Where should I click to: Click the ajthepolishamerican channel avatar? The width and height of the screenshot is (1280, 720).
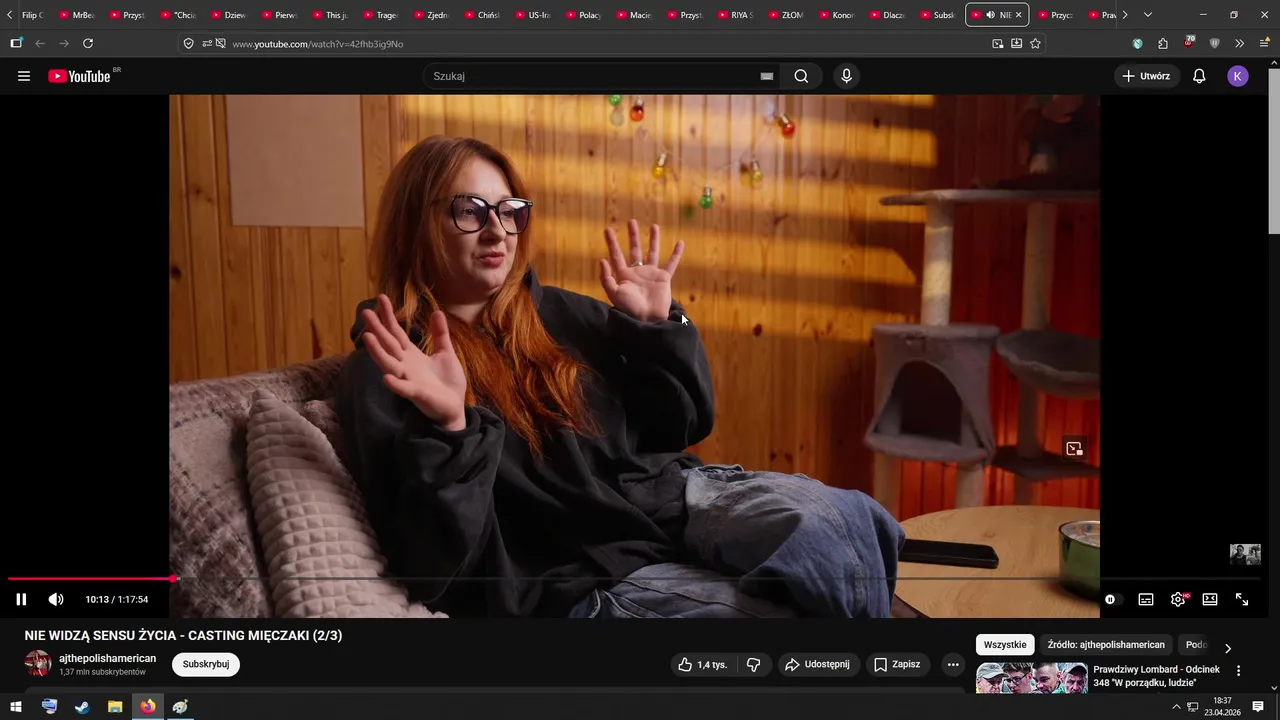38,663
